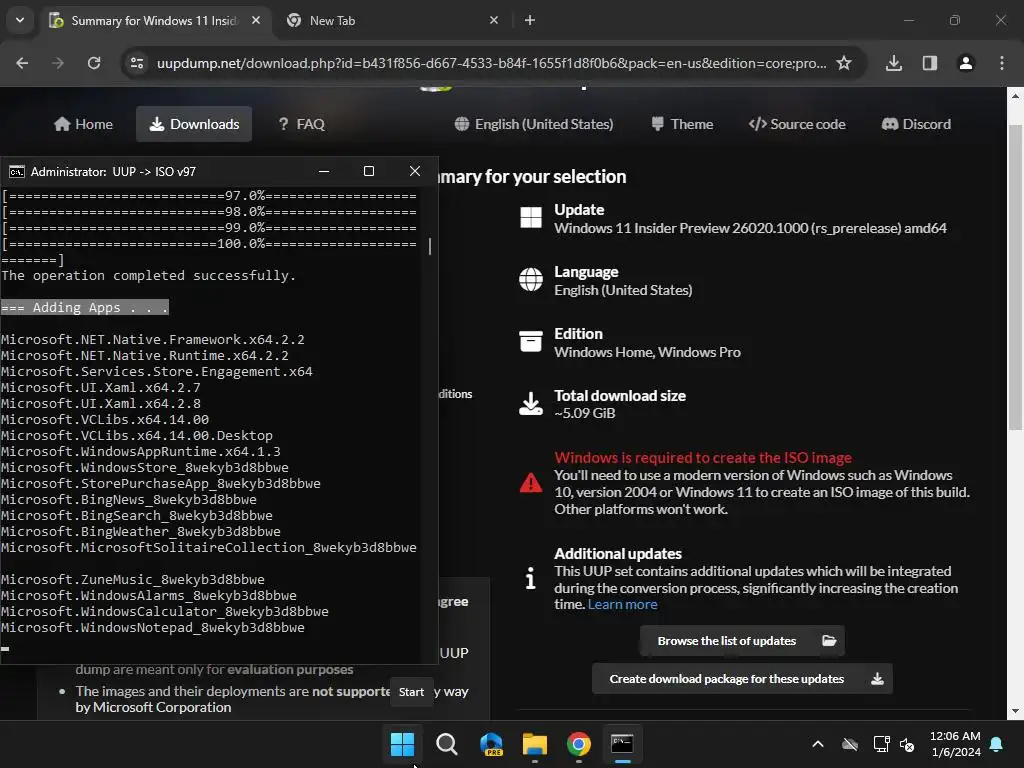Click the 97.0% progress bar line in console
Image resolution: width=1024 pixels, height=768 pixels.
click(209, 196)
